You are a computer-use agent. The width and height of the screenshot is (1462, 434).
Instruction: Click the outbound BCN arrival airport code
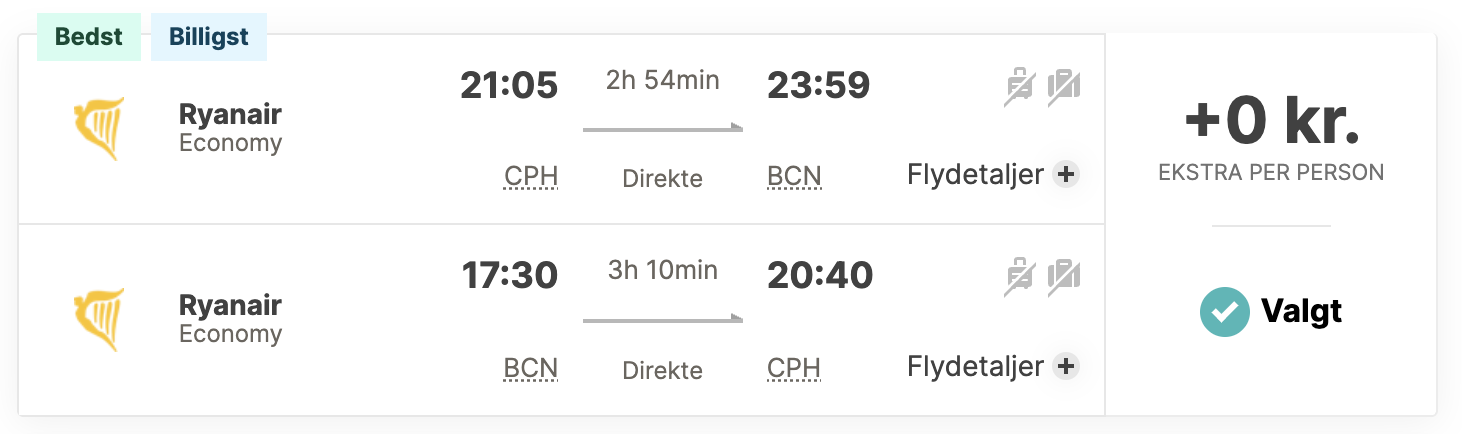(x=794, y=177)
